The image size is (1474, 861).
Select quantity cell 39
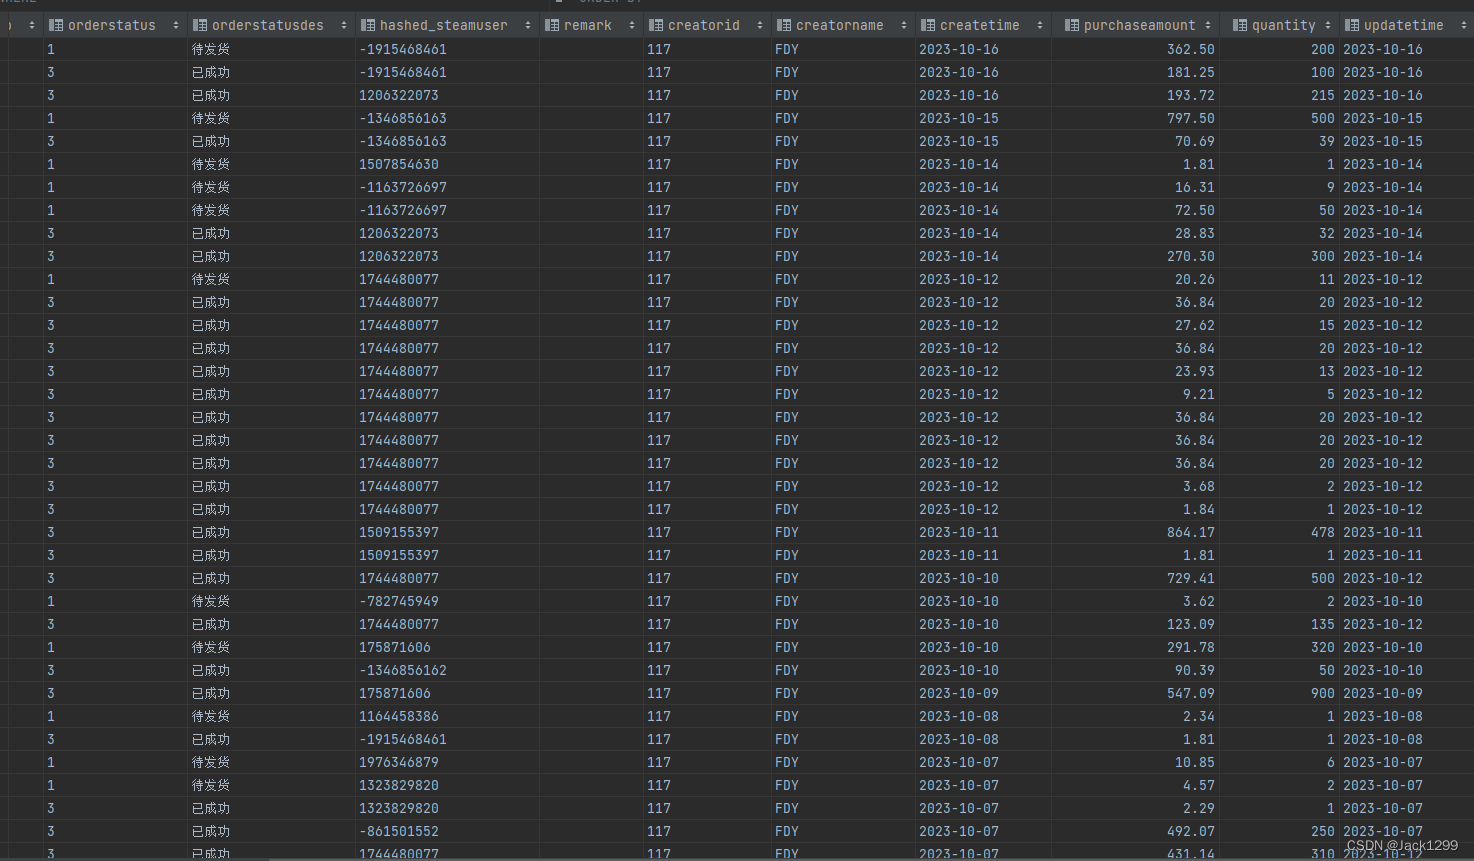click(1327, 141)
